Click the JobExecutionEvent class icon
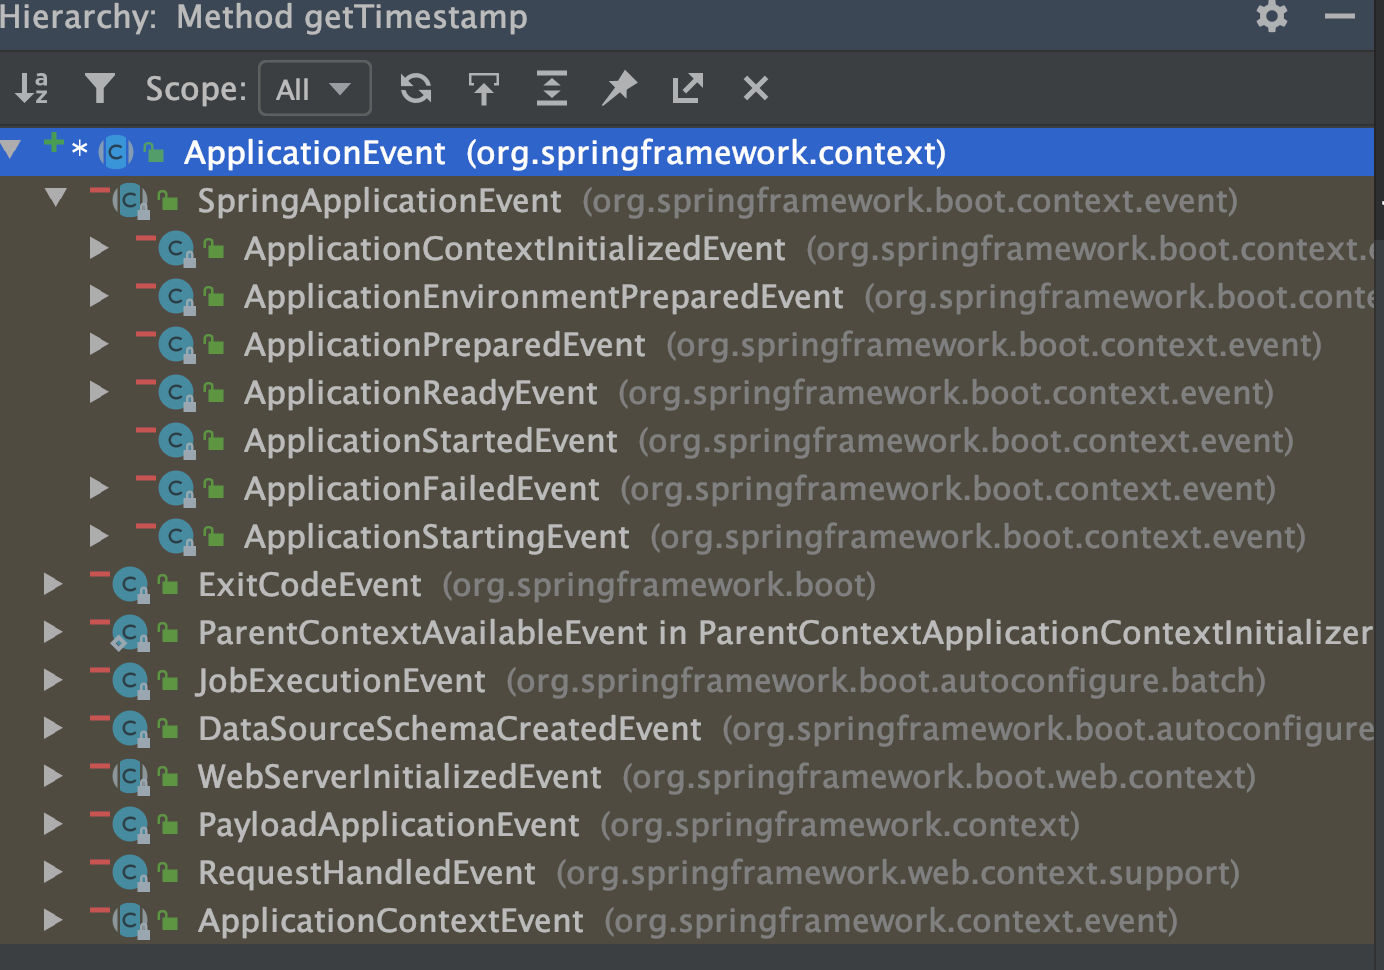1384x970 pixels. pos(130,680)
